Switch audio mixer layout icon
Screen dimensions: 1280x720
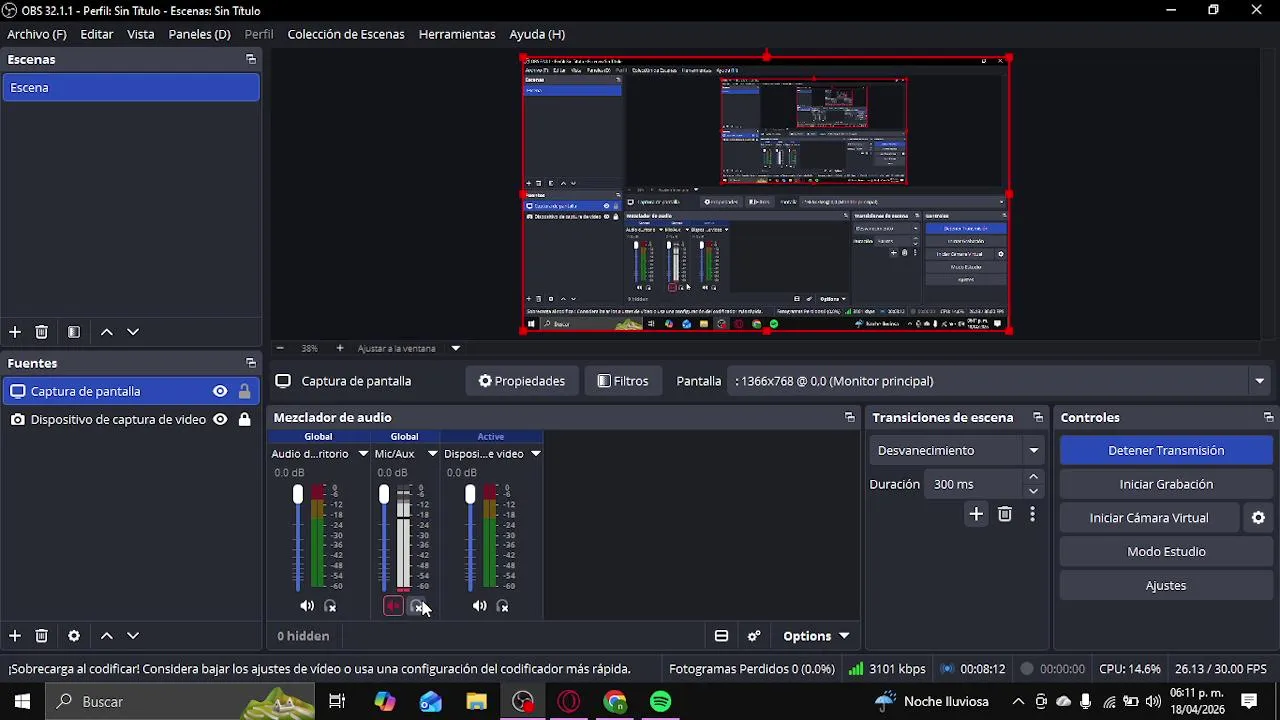(x=721, y=636)
